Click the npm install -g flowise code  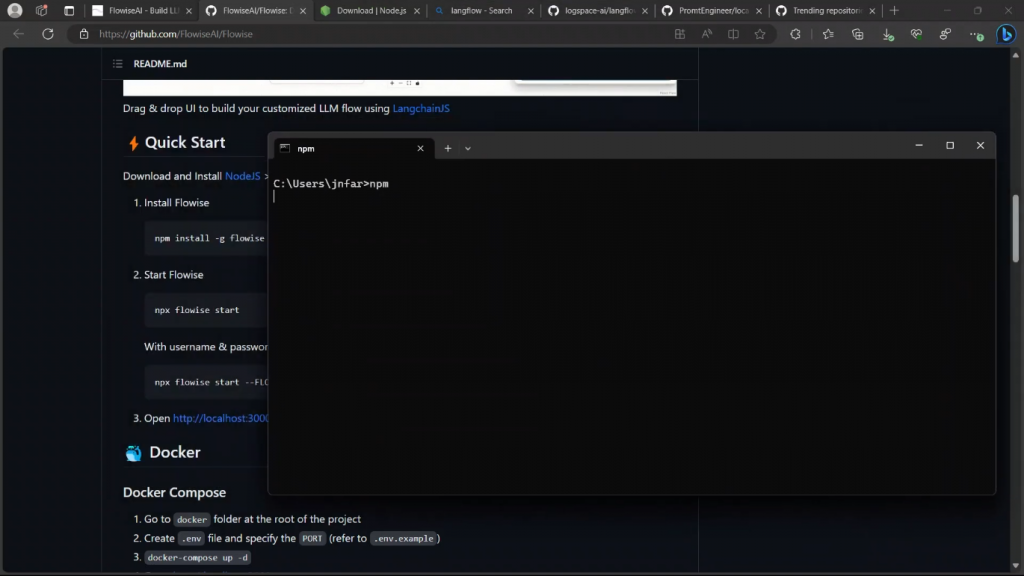pyautogui.click(x=210, y=238)
